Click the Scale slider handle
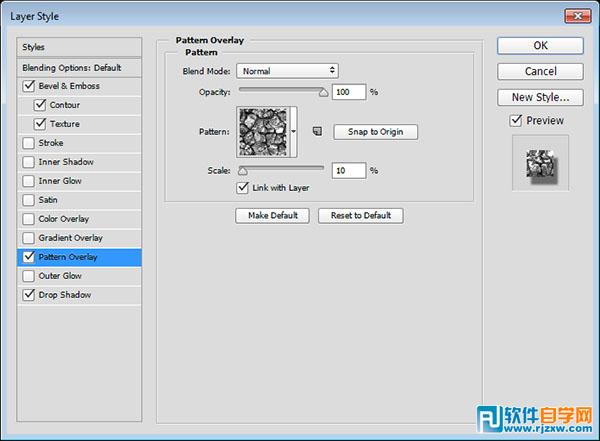Screen dimensions: 600x441 click(x=243, y=171)
